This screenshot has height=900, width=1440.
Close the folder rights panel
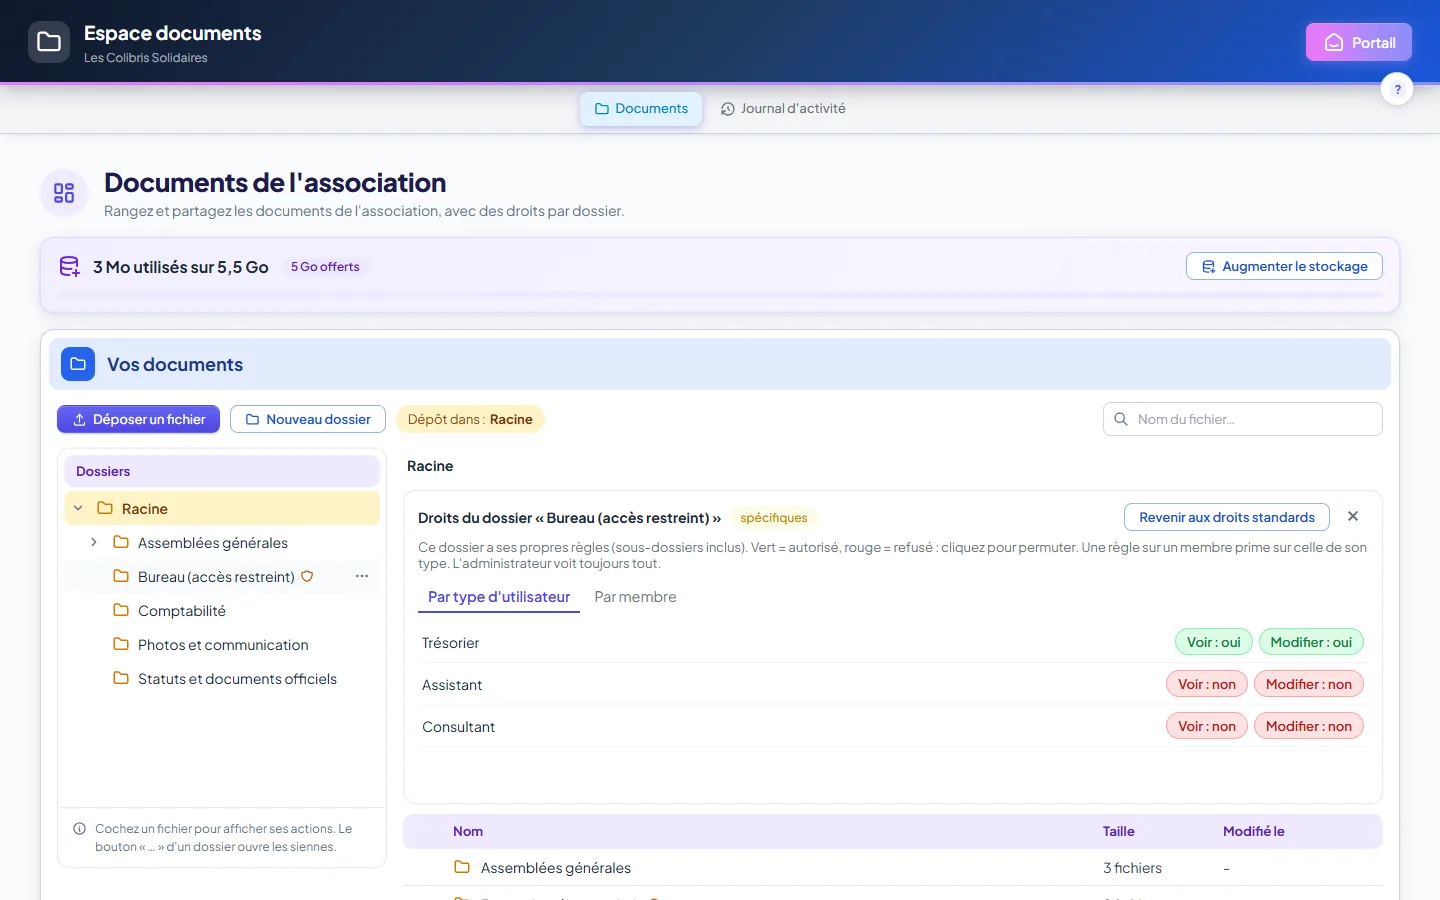[1353, 516]
